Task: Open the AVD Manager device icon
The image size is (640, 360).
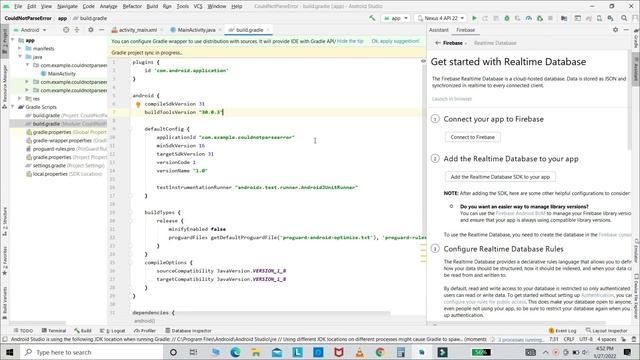Action: coord(599,18)
